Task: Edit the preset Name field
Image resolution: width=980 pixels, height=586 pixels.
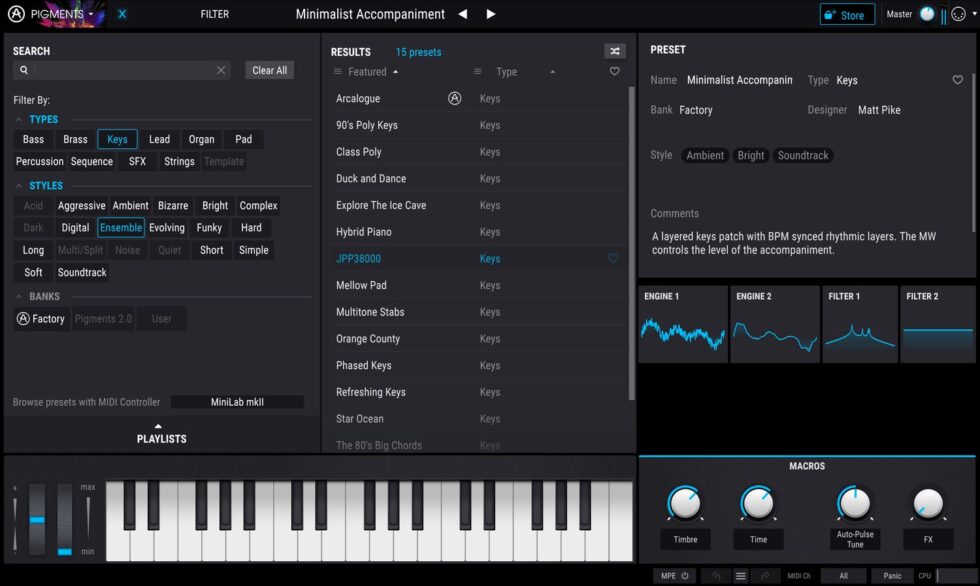Action: (739, 80)
